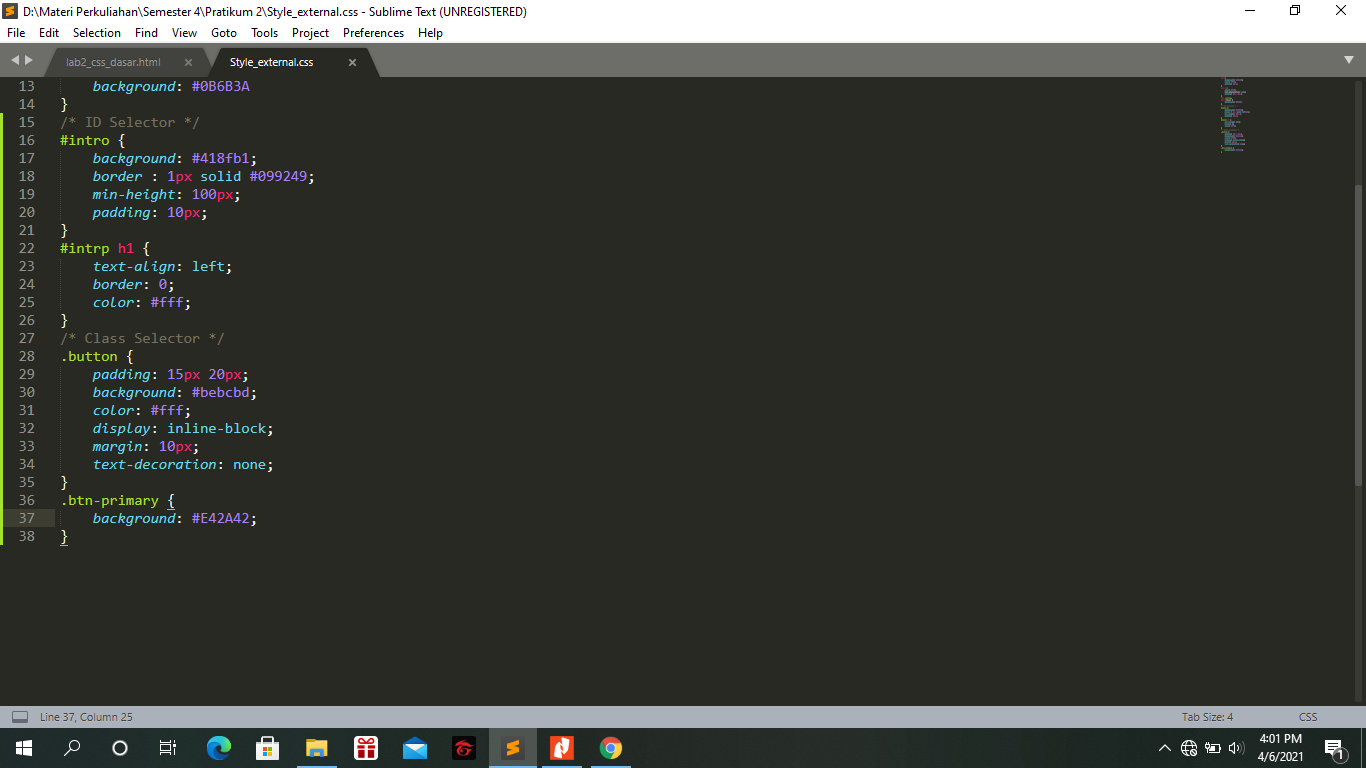Open Google Chrome from the taskbar
Image resolution: width=1366 pixels, height=768 pixels.
[611, 748]
